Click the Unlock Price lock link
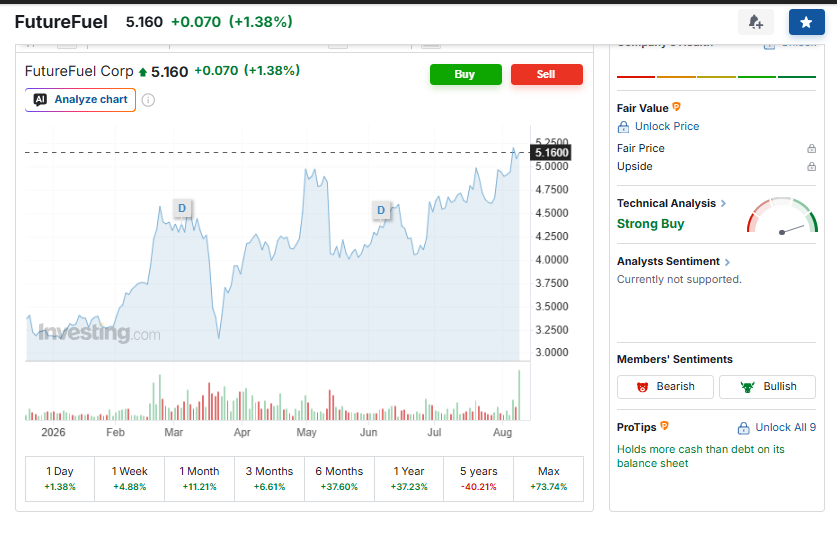 pos(658,126)
